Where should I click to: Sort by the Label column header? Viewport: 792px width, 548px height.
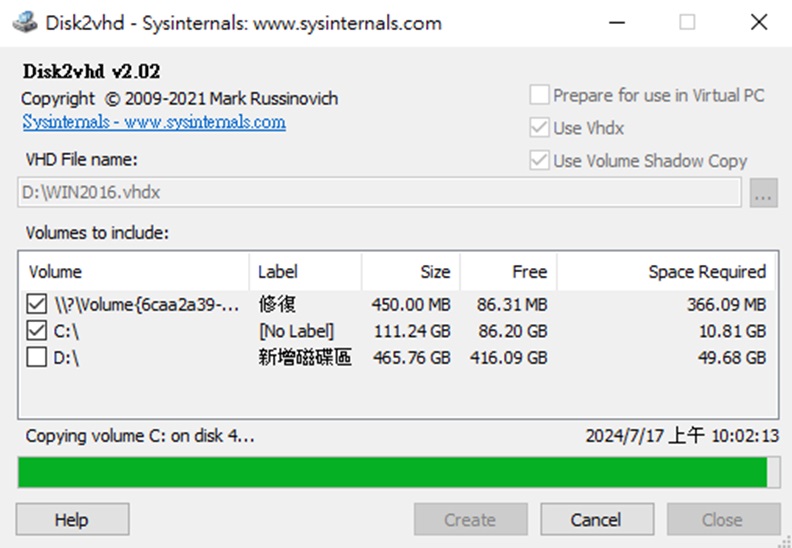306,272
